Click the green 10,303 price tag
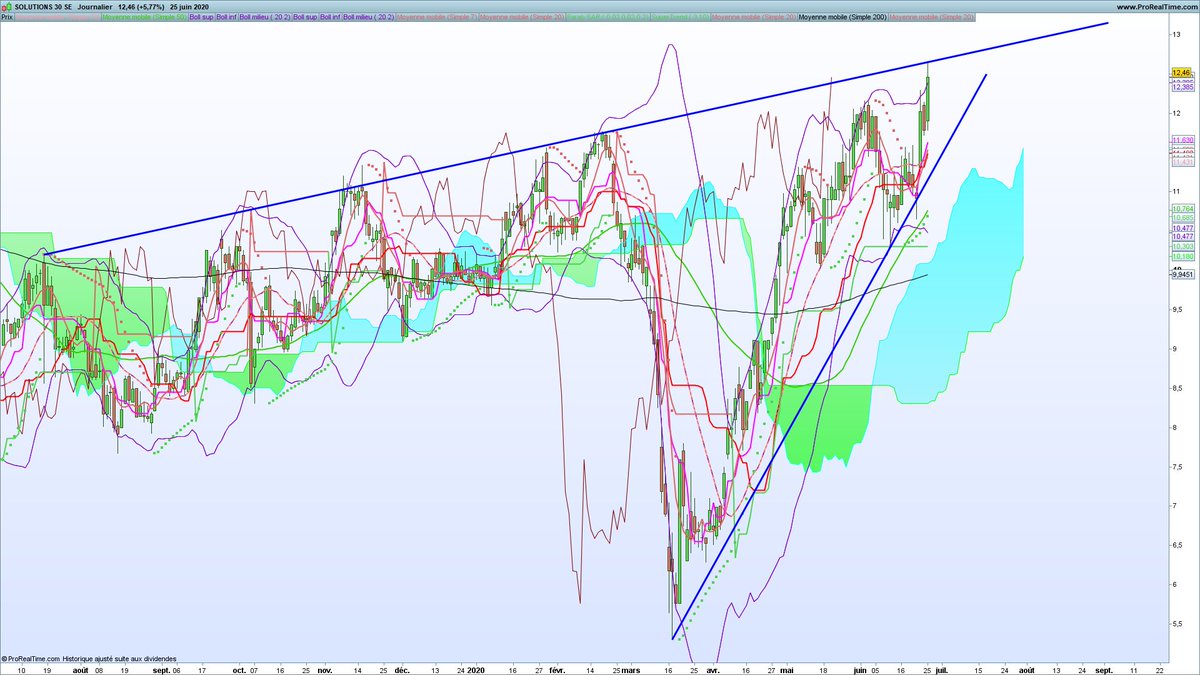This screenshot has height=675, width=1200. tap(1182, 246)
